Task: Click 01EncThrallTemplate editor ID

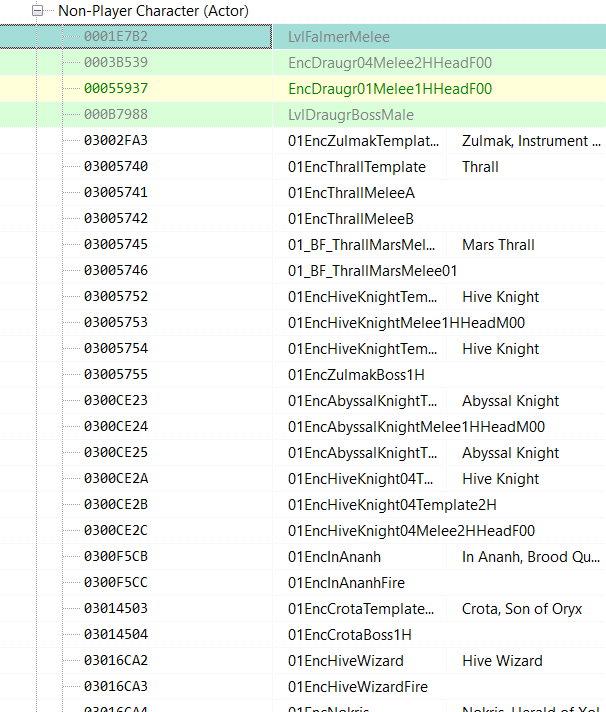Action: 357,167
